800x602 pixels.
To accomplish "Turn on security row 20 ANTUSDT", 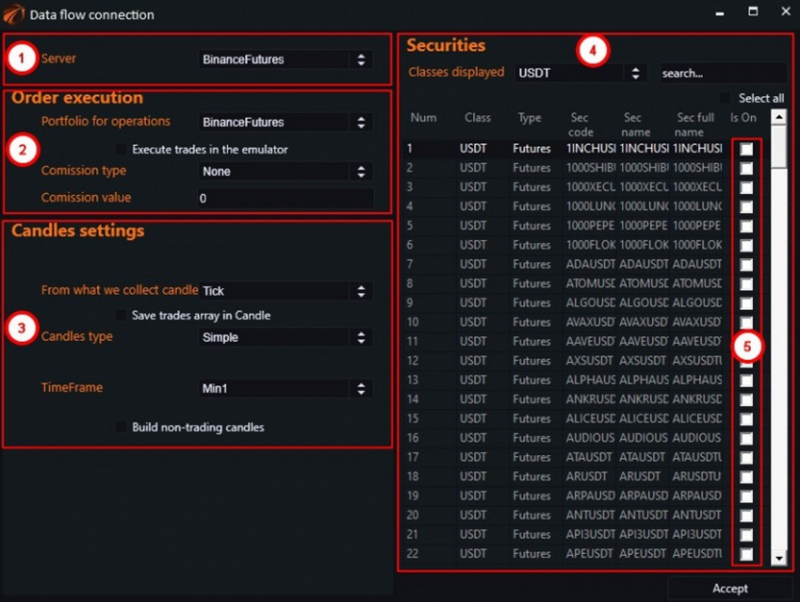I will (x=746, y=515).
